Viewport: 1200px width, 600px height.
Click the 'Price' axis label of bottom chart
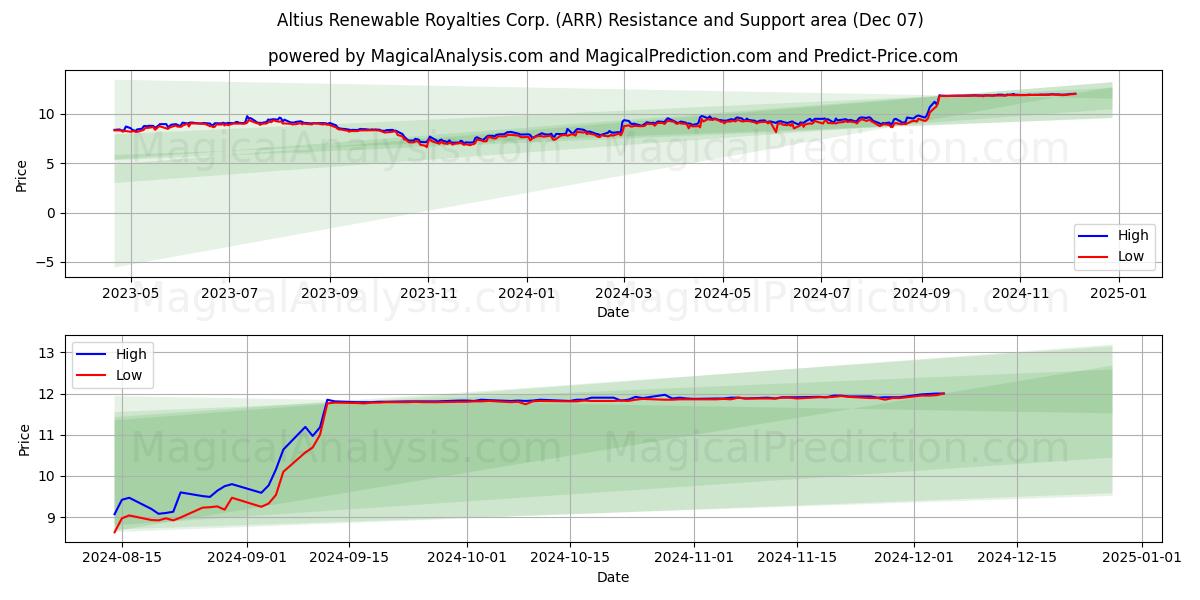click(x=25, y=439)
